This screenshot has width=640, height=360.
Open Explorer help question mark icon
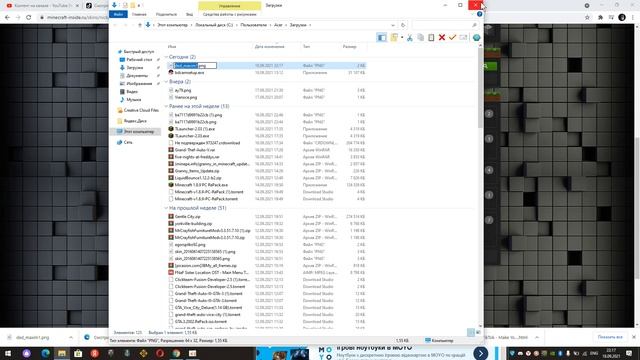pyautogui.click(x=480, y=14)
